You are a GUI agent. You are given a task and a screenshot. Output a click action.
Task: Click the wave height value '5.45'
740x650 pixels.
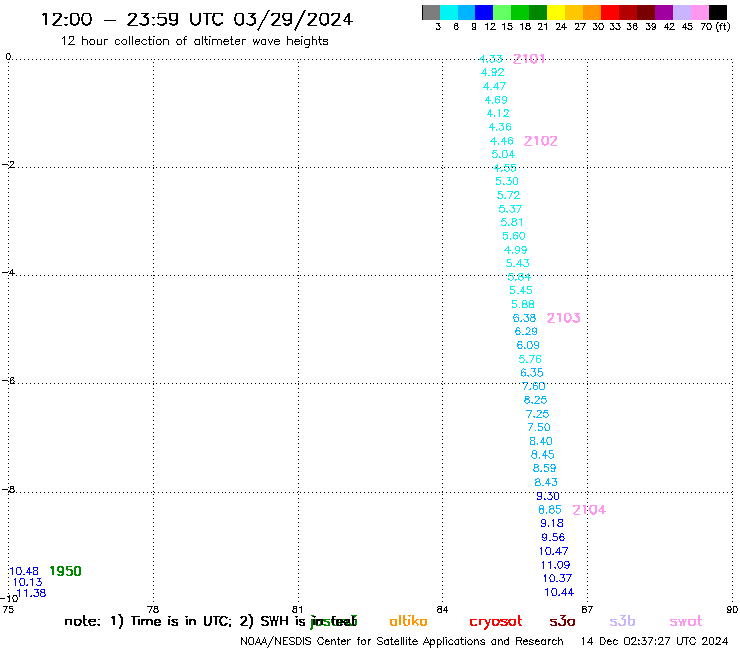[x=521, y=290]
